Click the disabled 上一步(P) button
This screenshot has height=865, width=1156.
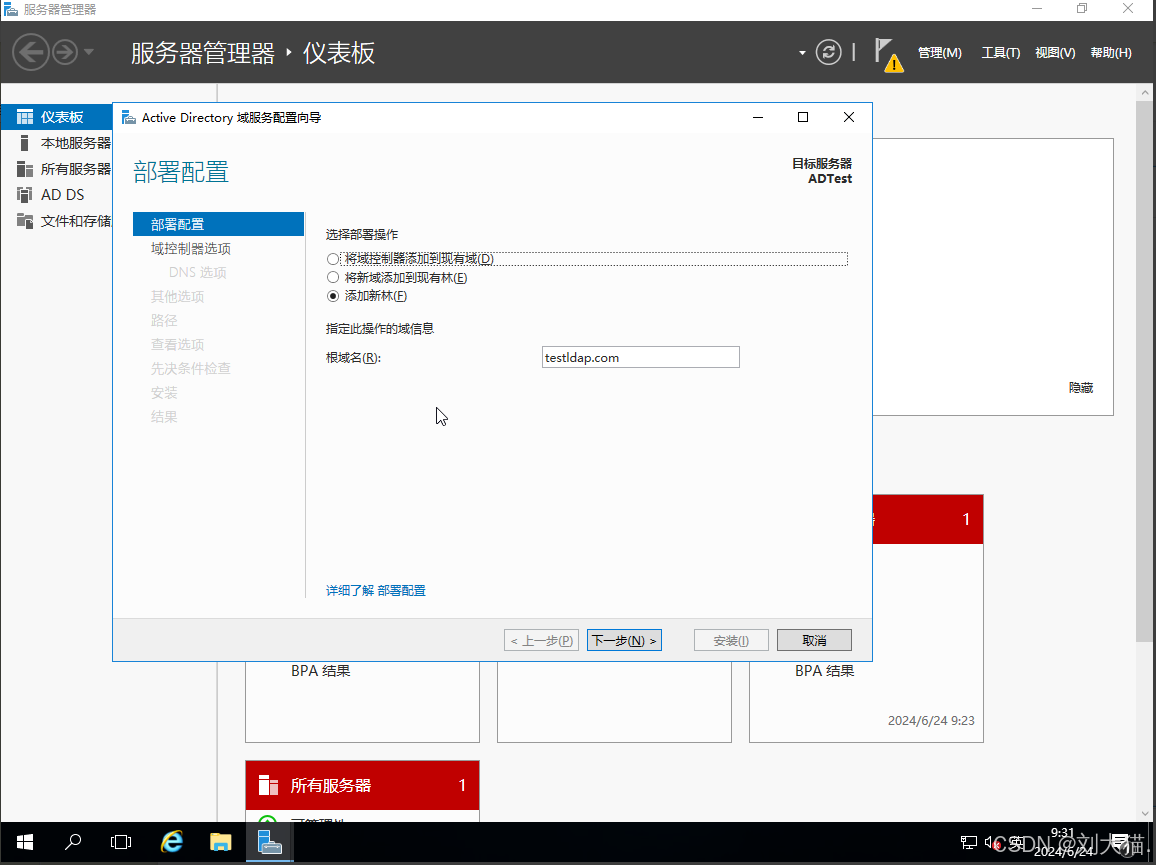[x=542, y=640]
